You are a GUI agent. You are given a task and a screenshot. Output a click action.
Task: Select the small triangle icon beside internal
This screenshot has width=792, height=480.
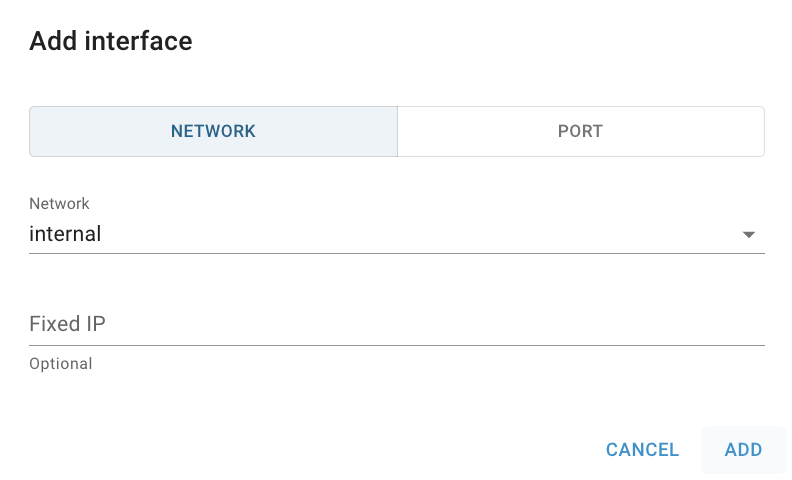pos(748,235)
